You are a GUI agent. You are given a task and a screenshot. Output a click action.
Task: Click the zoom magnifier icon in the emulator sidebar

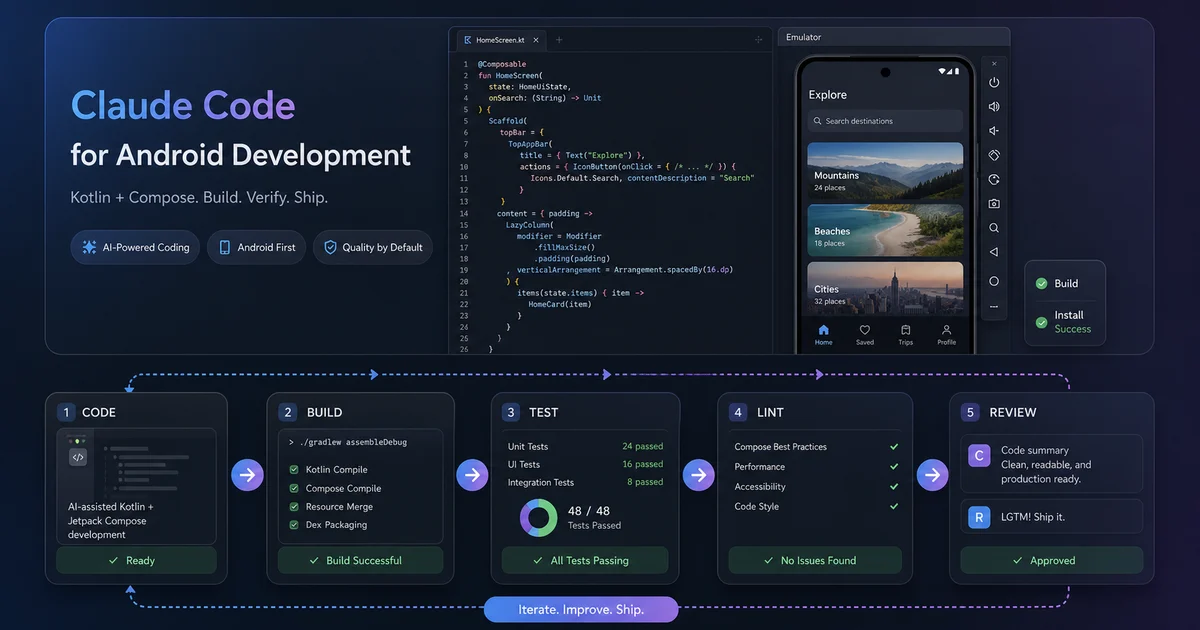tap(994, 228)
